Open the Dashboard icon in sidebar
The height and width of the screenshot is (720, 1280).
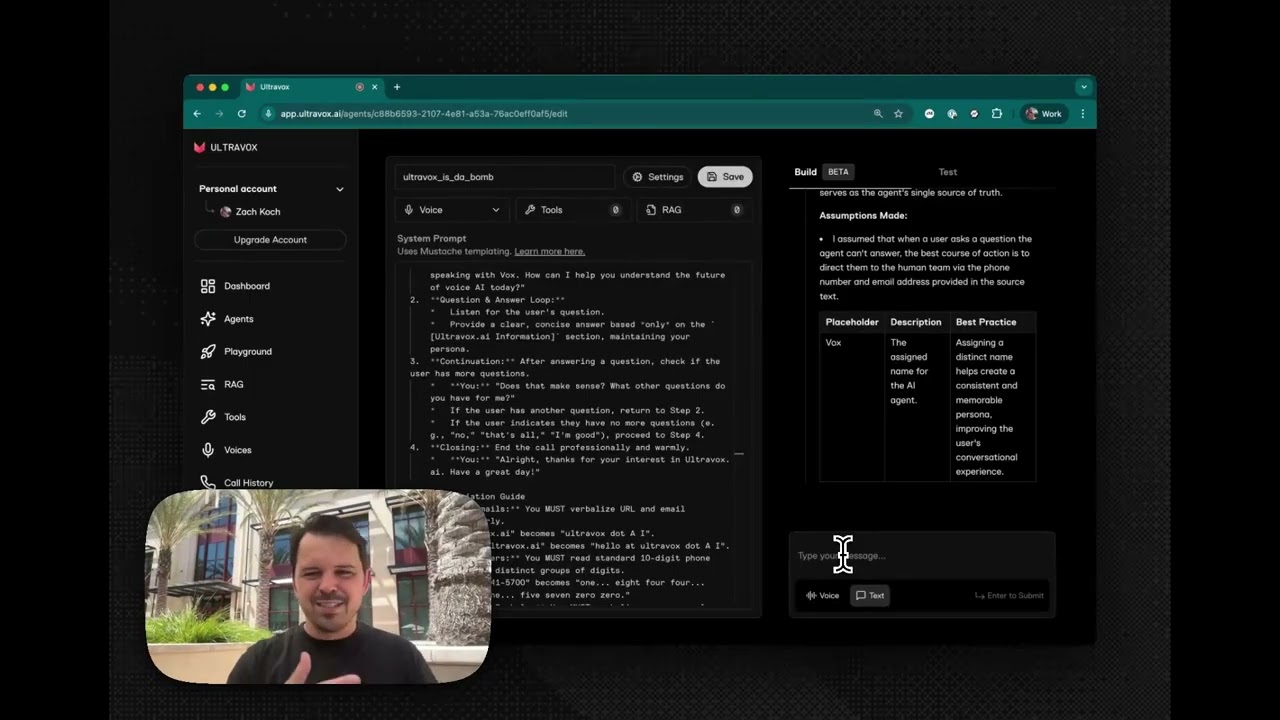(208, 286)
